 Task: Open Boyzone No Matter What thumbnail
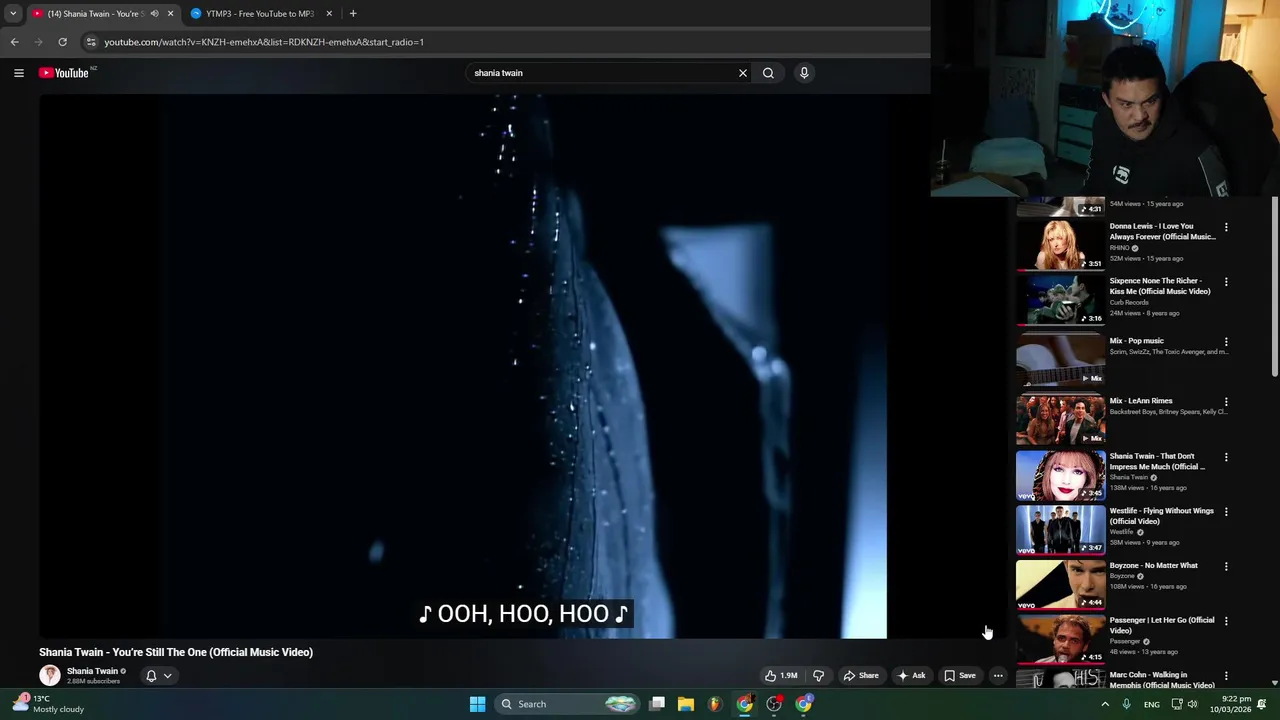(1061, 585)
